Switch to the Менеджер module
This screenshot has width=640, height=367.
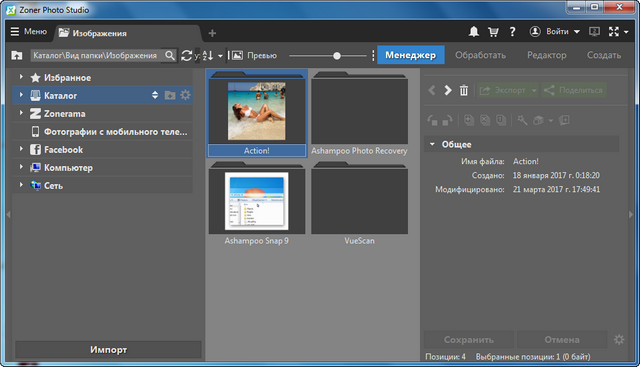tap(411, 55)
